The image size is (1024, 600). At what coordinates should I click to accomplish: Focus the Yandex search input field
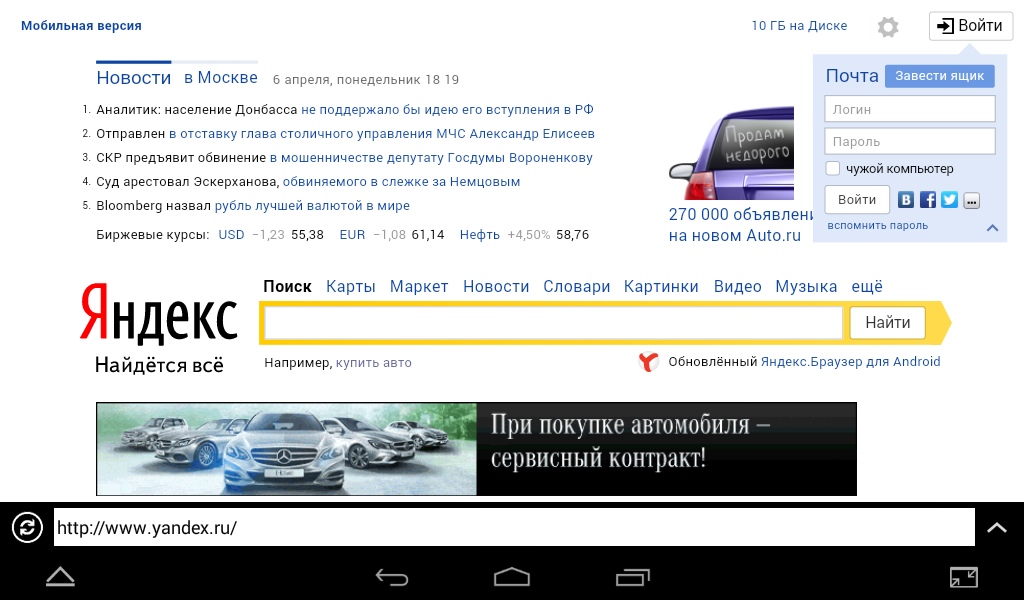tap(553, 323)
